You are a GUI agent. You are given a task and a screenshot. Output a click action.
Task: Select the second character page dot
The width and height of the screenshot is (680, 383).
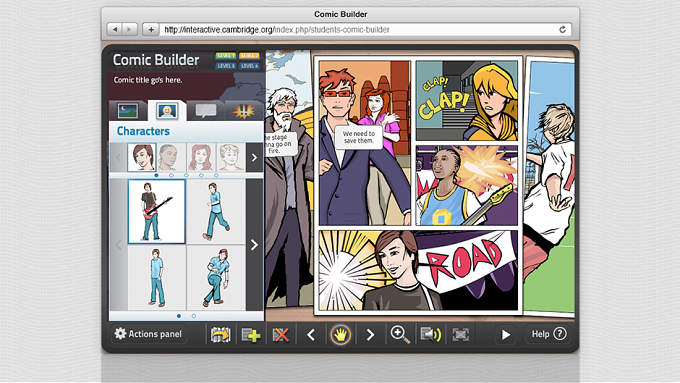[x=171, y=175]
